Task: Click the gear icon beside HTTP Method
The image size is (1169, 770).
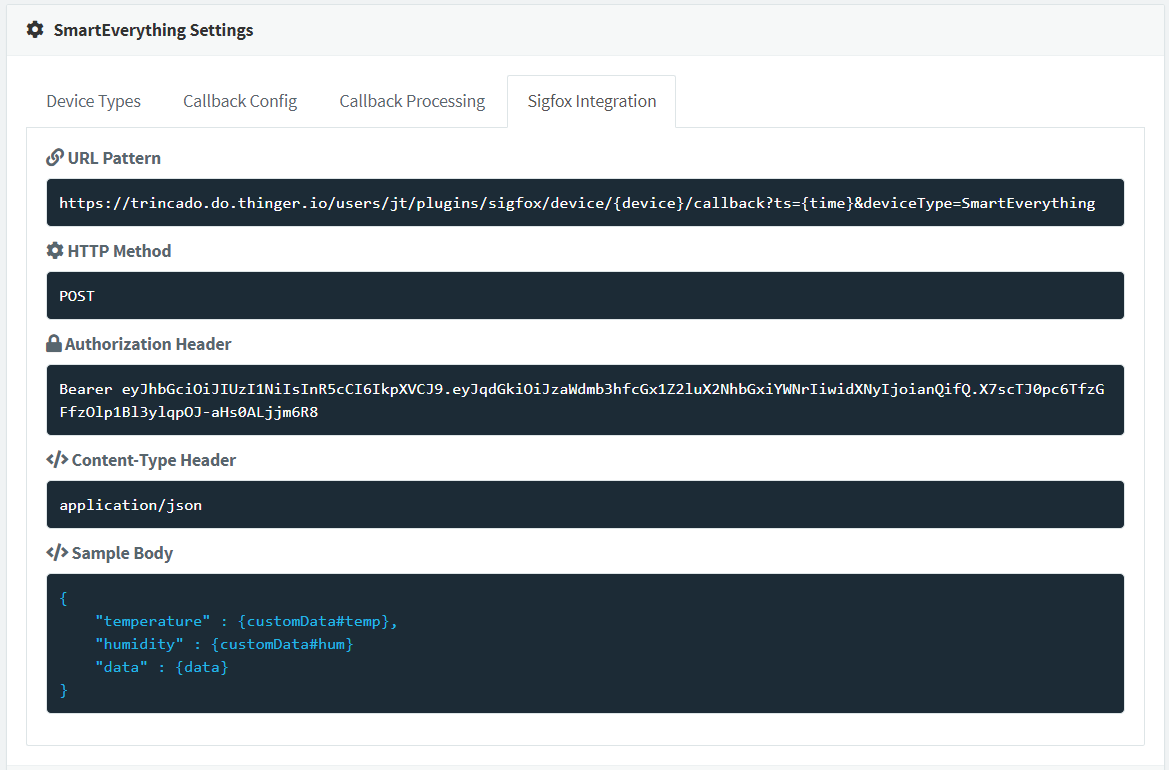Action: click(x=55, y=251)
